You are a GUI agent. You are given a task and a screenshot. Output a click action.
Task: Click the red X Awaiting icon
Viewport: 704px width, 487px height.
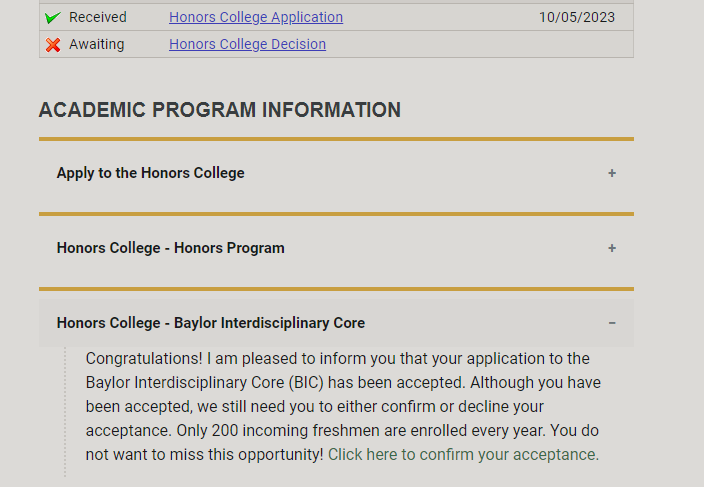coord(53,45)
